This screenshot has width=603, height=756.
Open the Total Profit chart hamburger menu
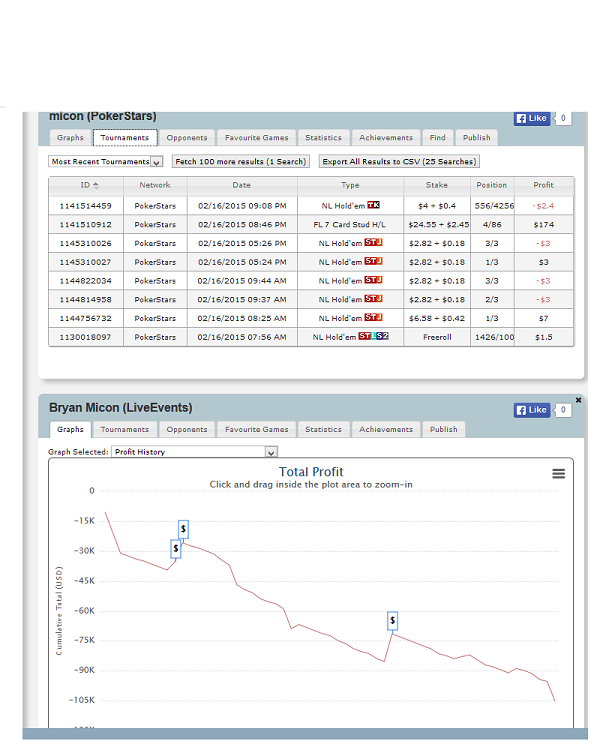pos(558,473)
